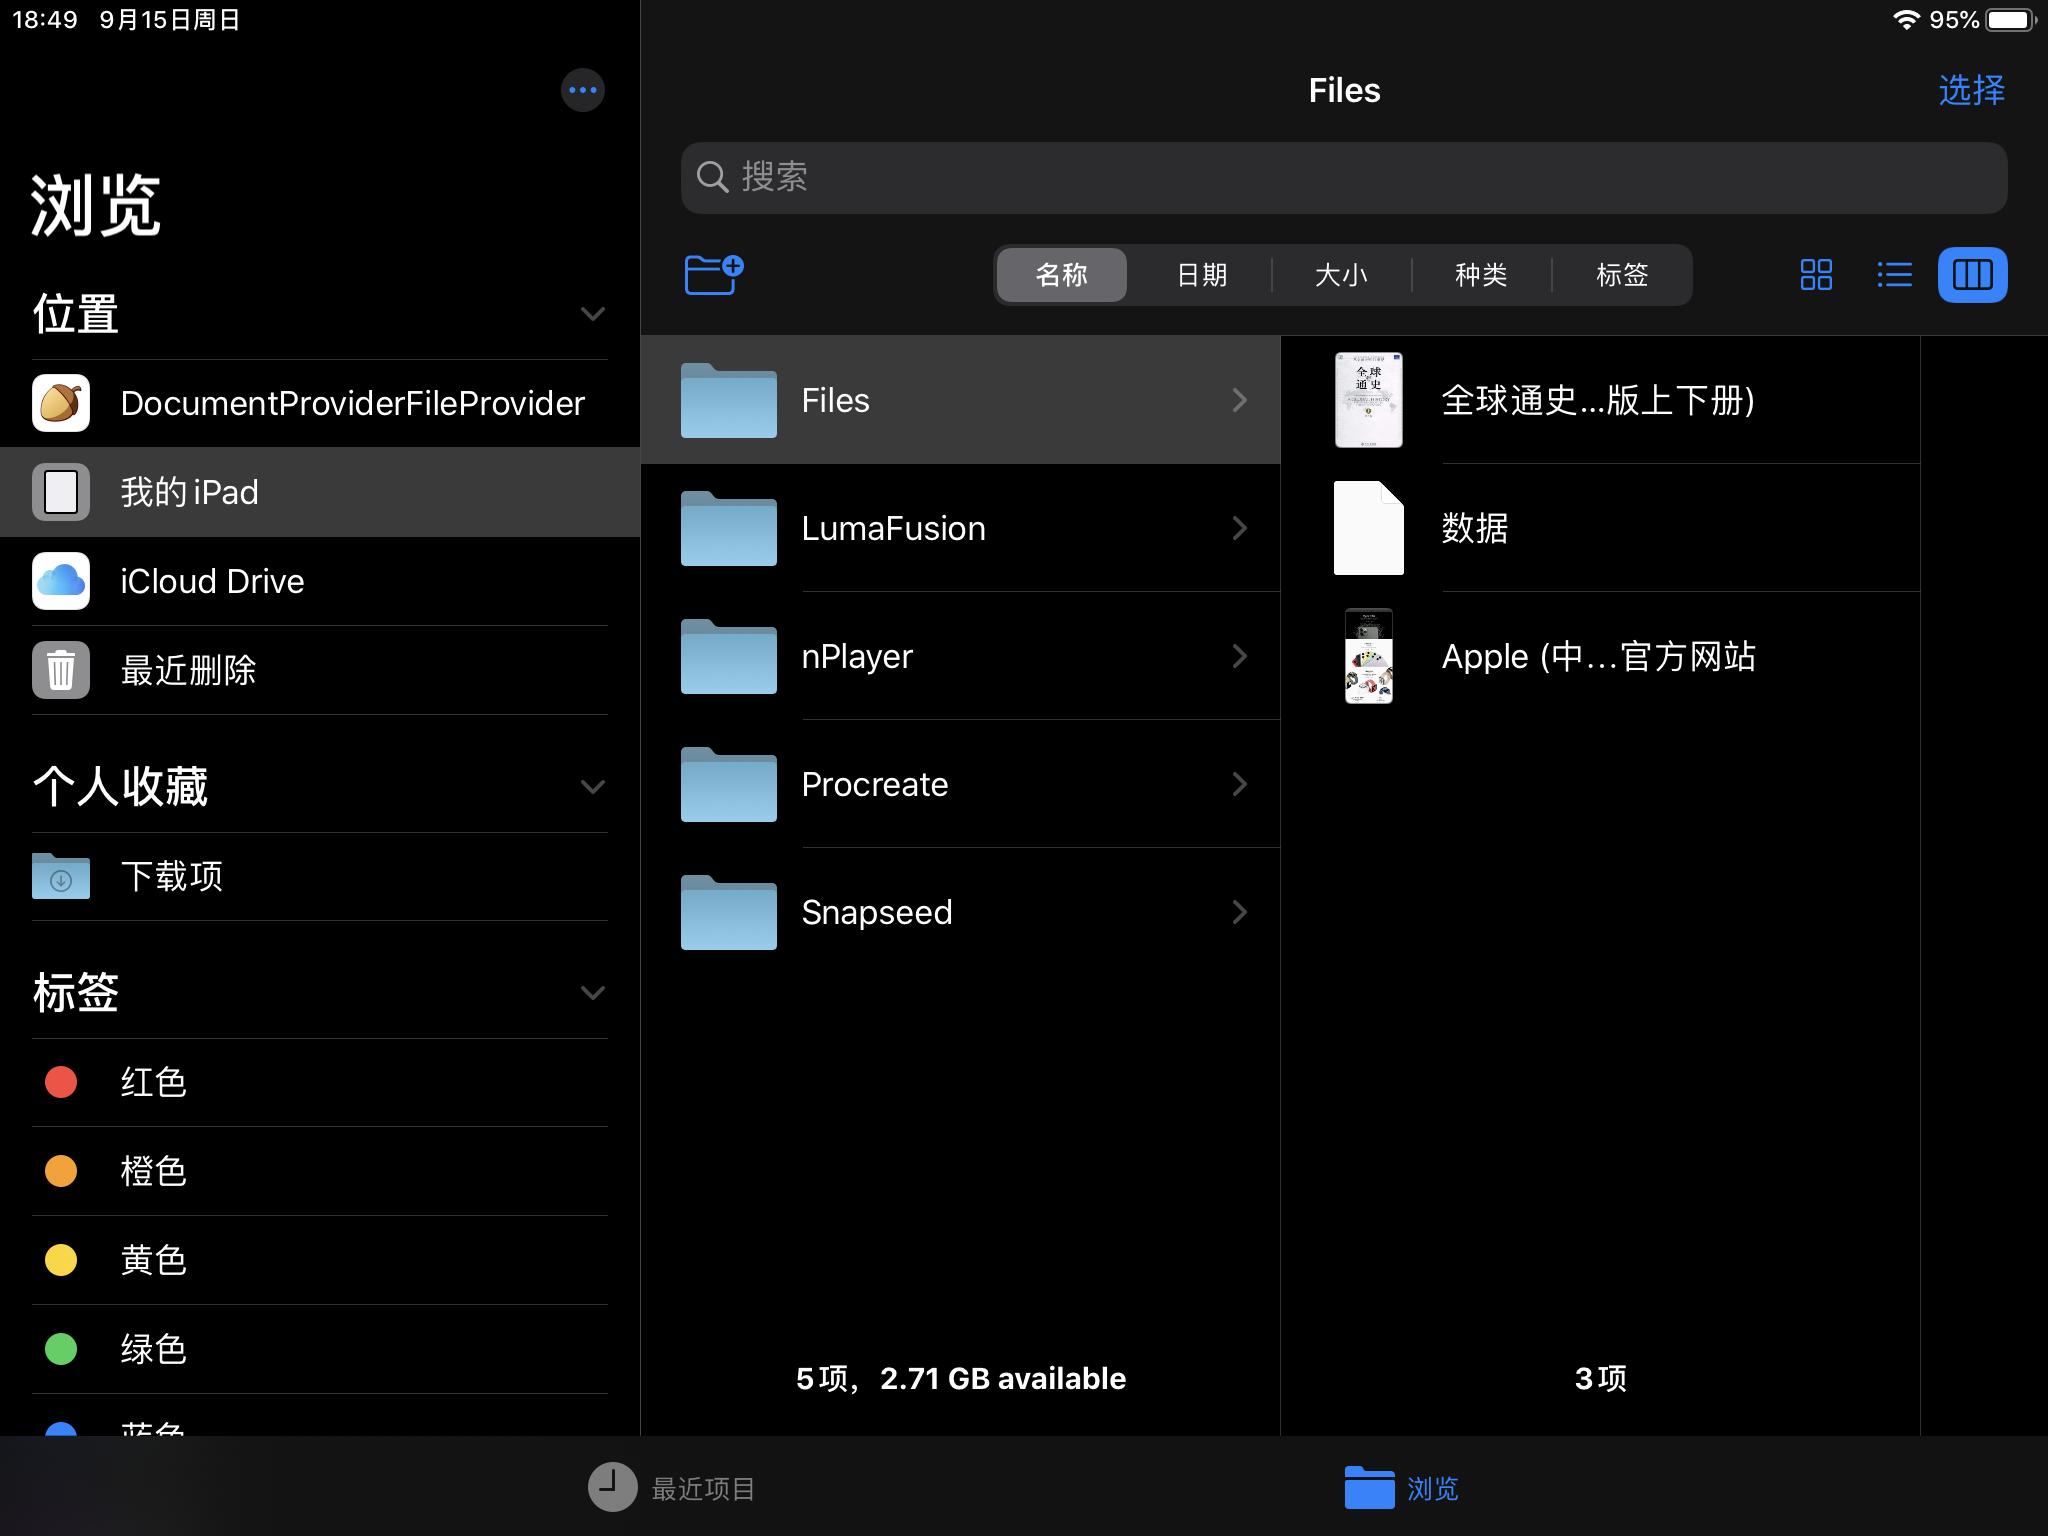The height and width of the screenshot is (1536, 2048).
Task: Toggle sorting by 日期
Action: pyautogui.click(x=1202, y=275)
